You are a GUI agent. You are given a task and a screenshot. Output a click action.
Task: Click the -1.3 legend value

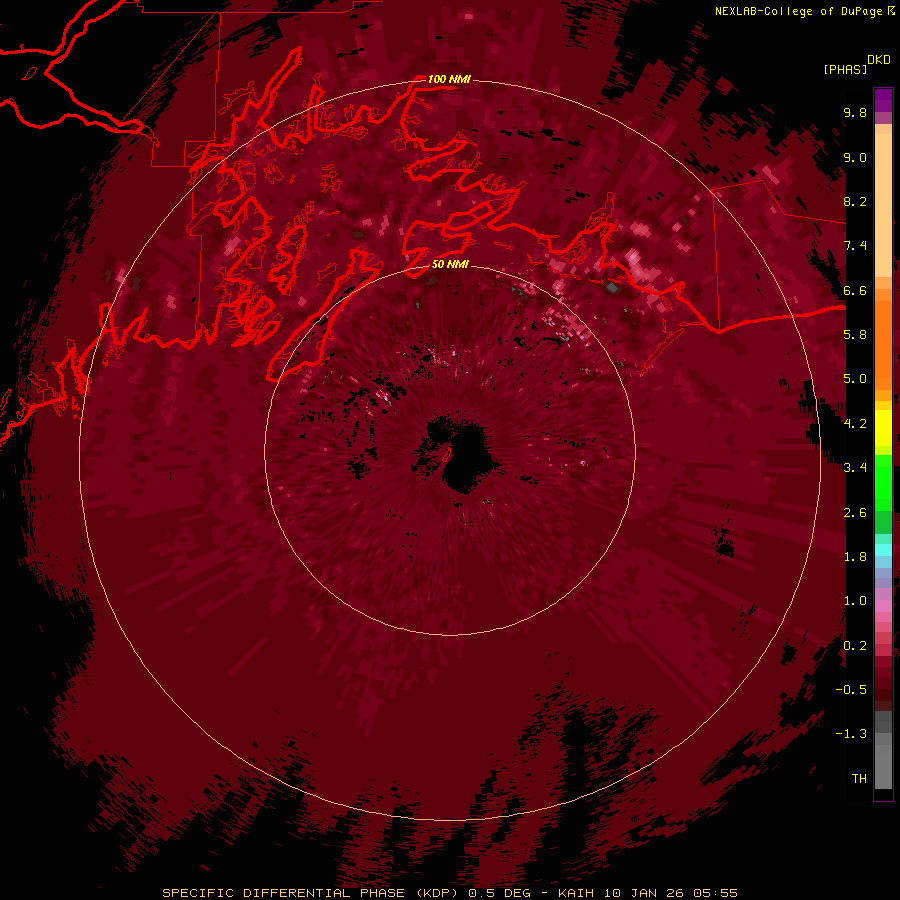point(851,734)
